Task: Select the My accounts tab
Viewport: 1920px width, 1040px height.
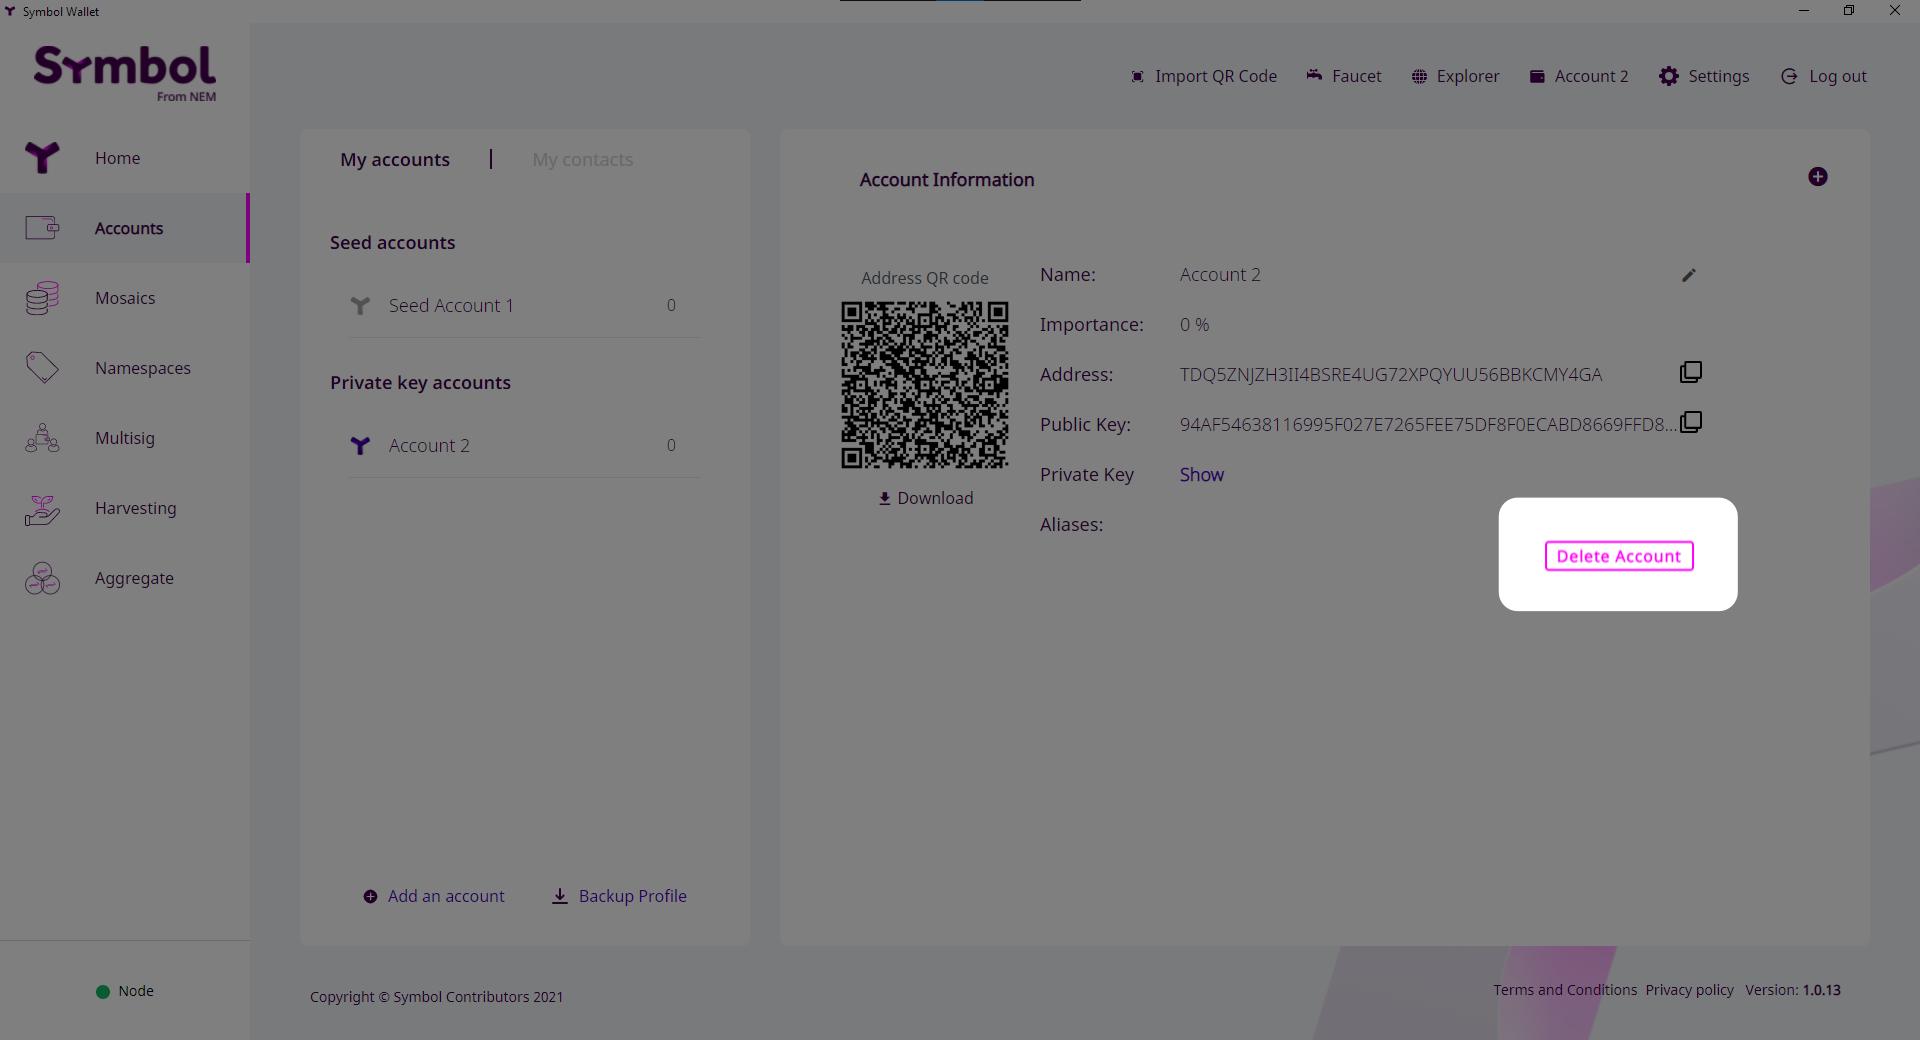Action: (x=395, y=160)
